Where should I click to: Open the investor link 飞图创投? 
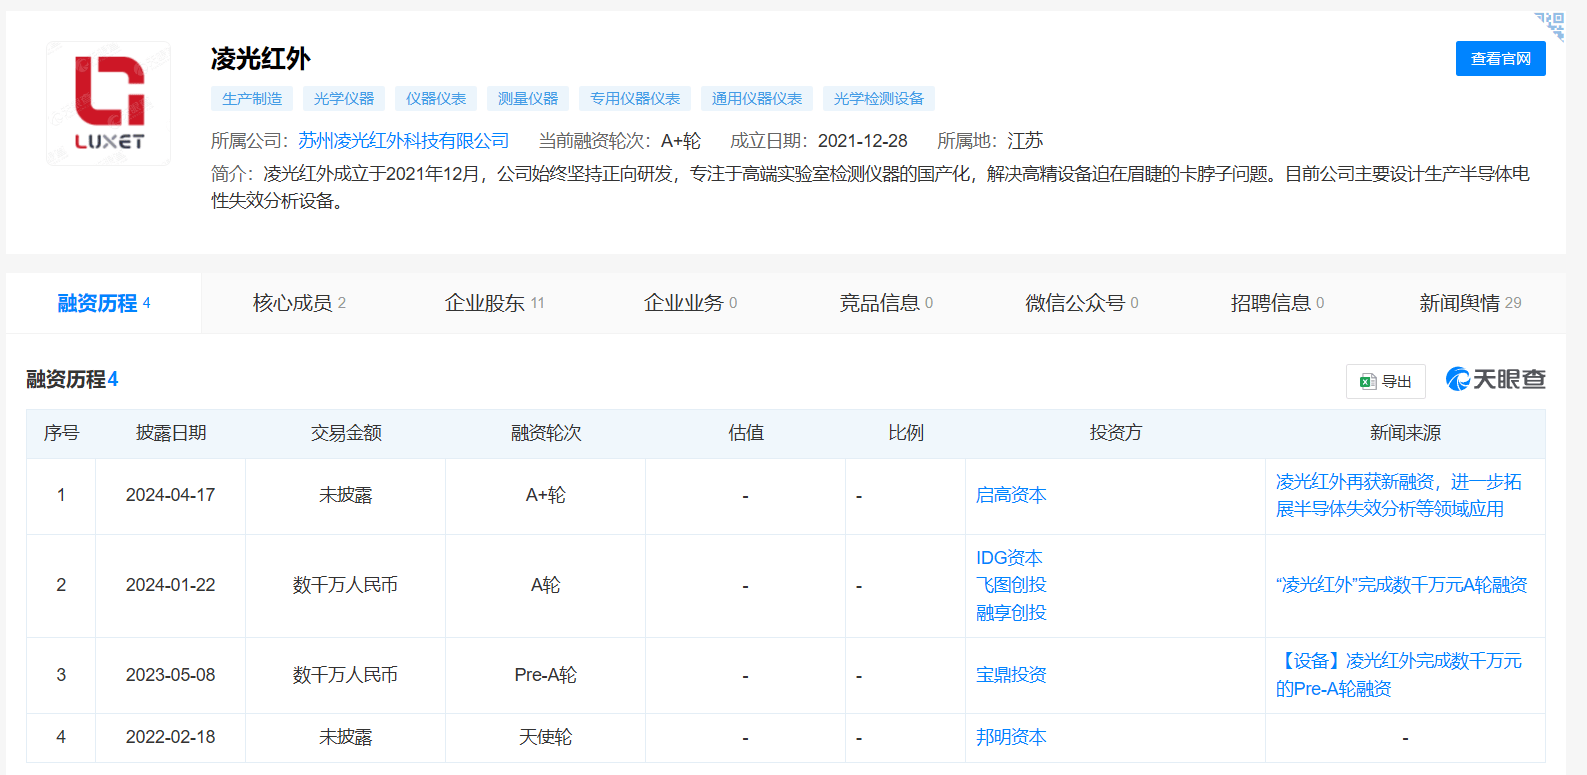[1011, 585]
